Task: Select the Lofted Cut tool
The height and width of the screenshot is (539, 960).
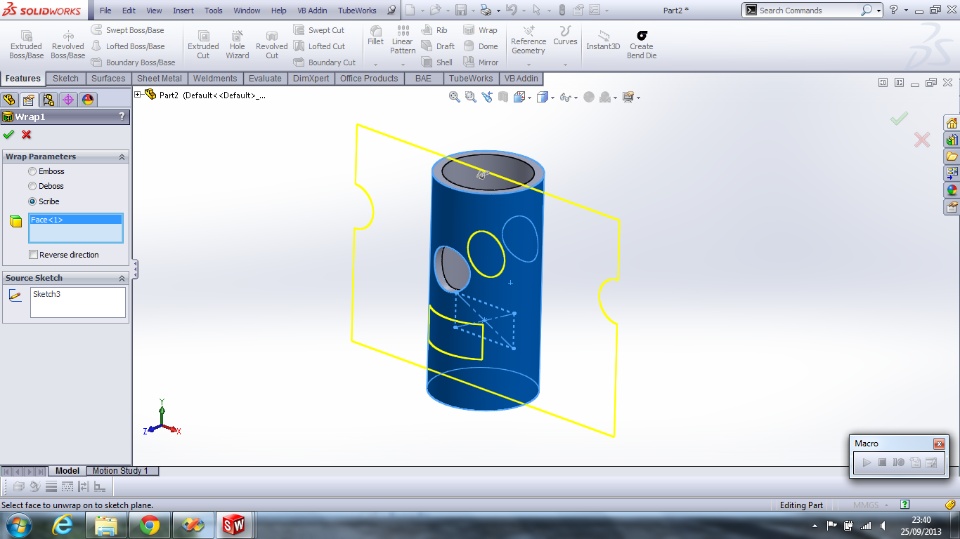Action: point(319,46)
